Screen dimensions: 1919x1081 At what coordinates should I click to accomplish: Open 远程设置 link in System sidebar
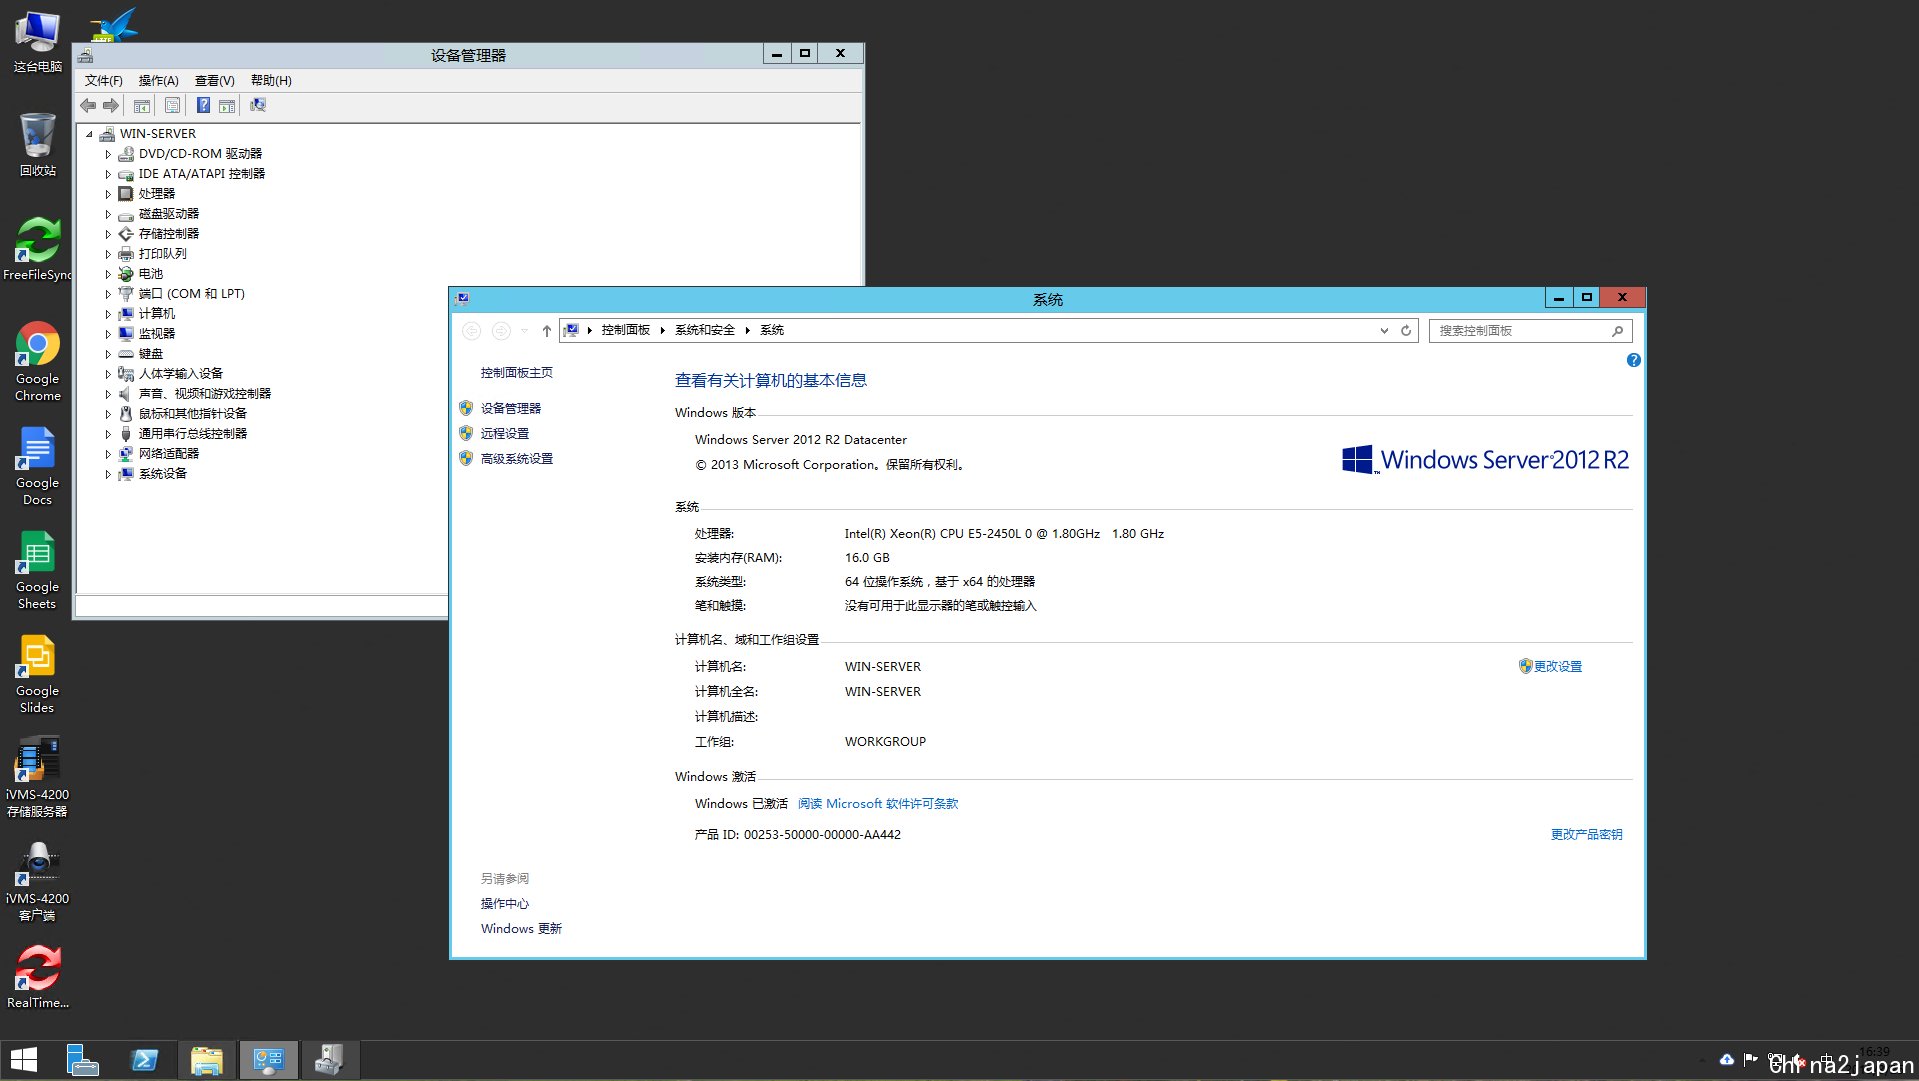(505, 433)
